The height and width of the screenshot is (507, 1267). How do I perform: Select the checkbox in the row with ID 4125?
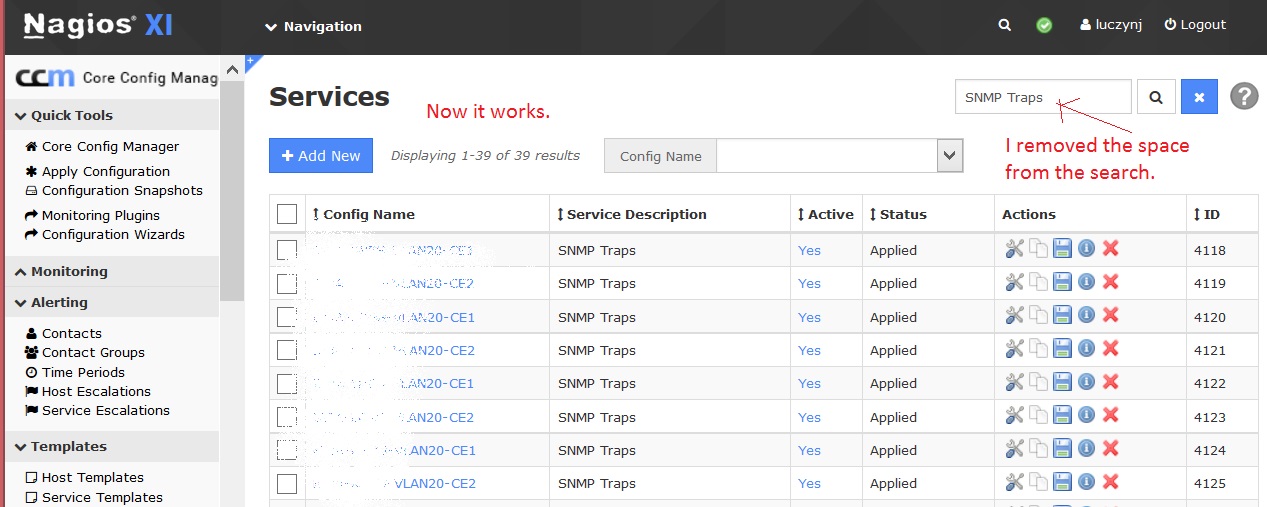(287, 484)
